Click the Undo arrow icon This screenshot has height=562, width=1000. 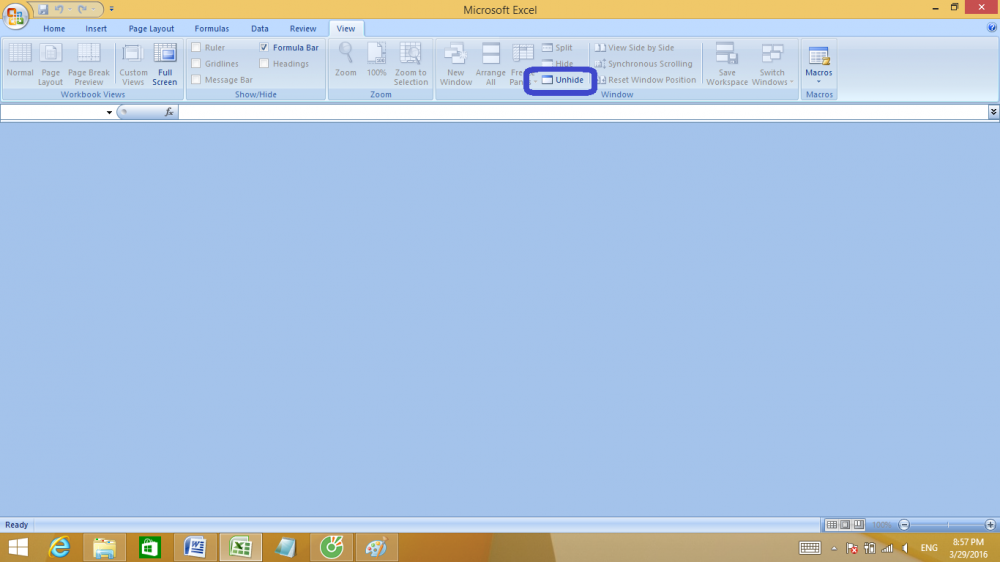coord(59,10)
